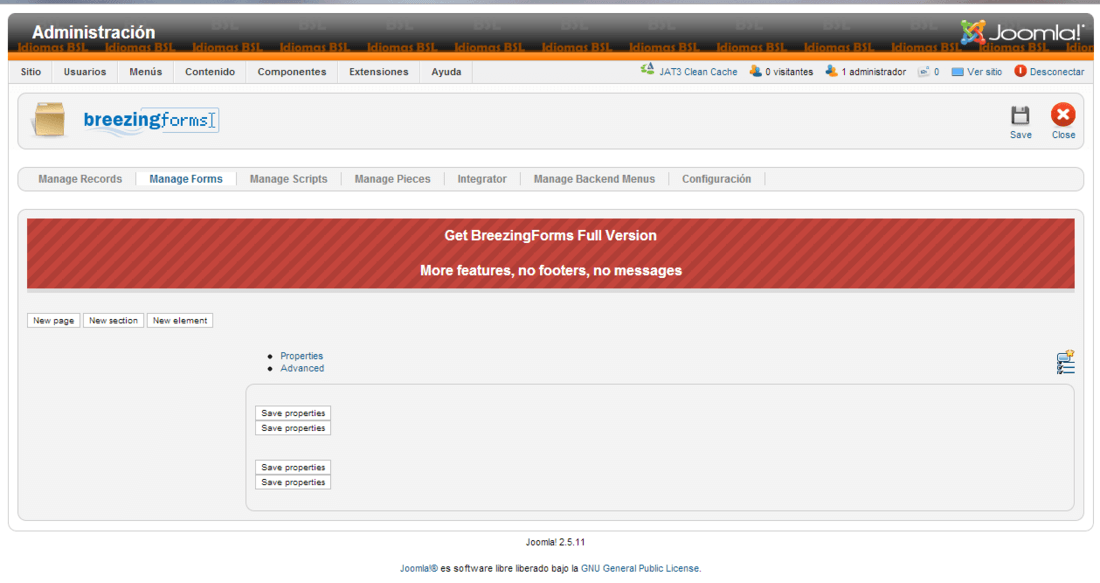The width and height of the screenshot is (1100, 583).
Task: Open the Menús menu
Action: [146, 72]
